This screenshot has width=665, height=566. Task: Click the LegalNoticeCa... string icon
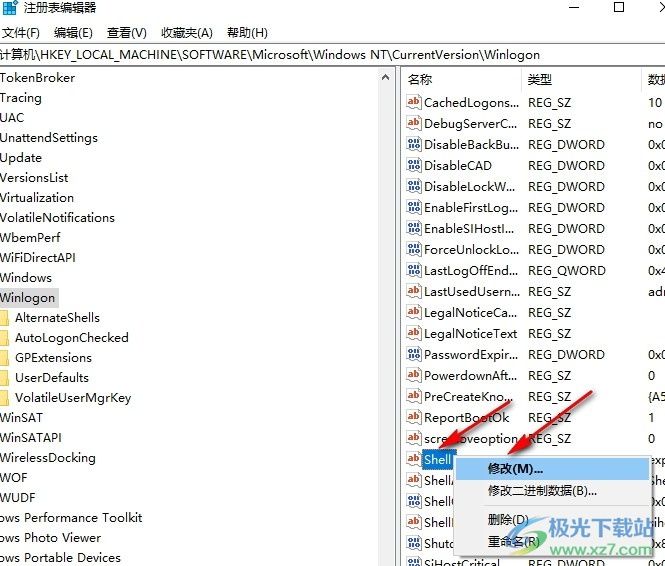414,312
